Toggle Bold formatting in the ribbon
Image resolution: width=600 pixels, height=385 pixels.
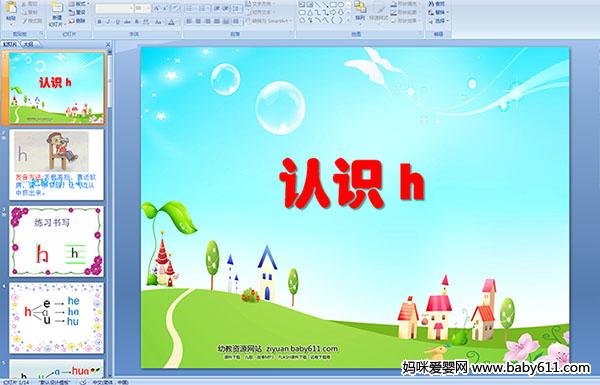pos(99,22)
